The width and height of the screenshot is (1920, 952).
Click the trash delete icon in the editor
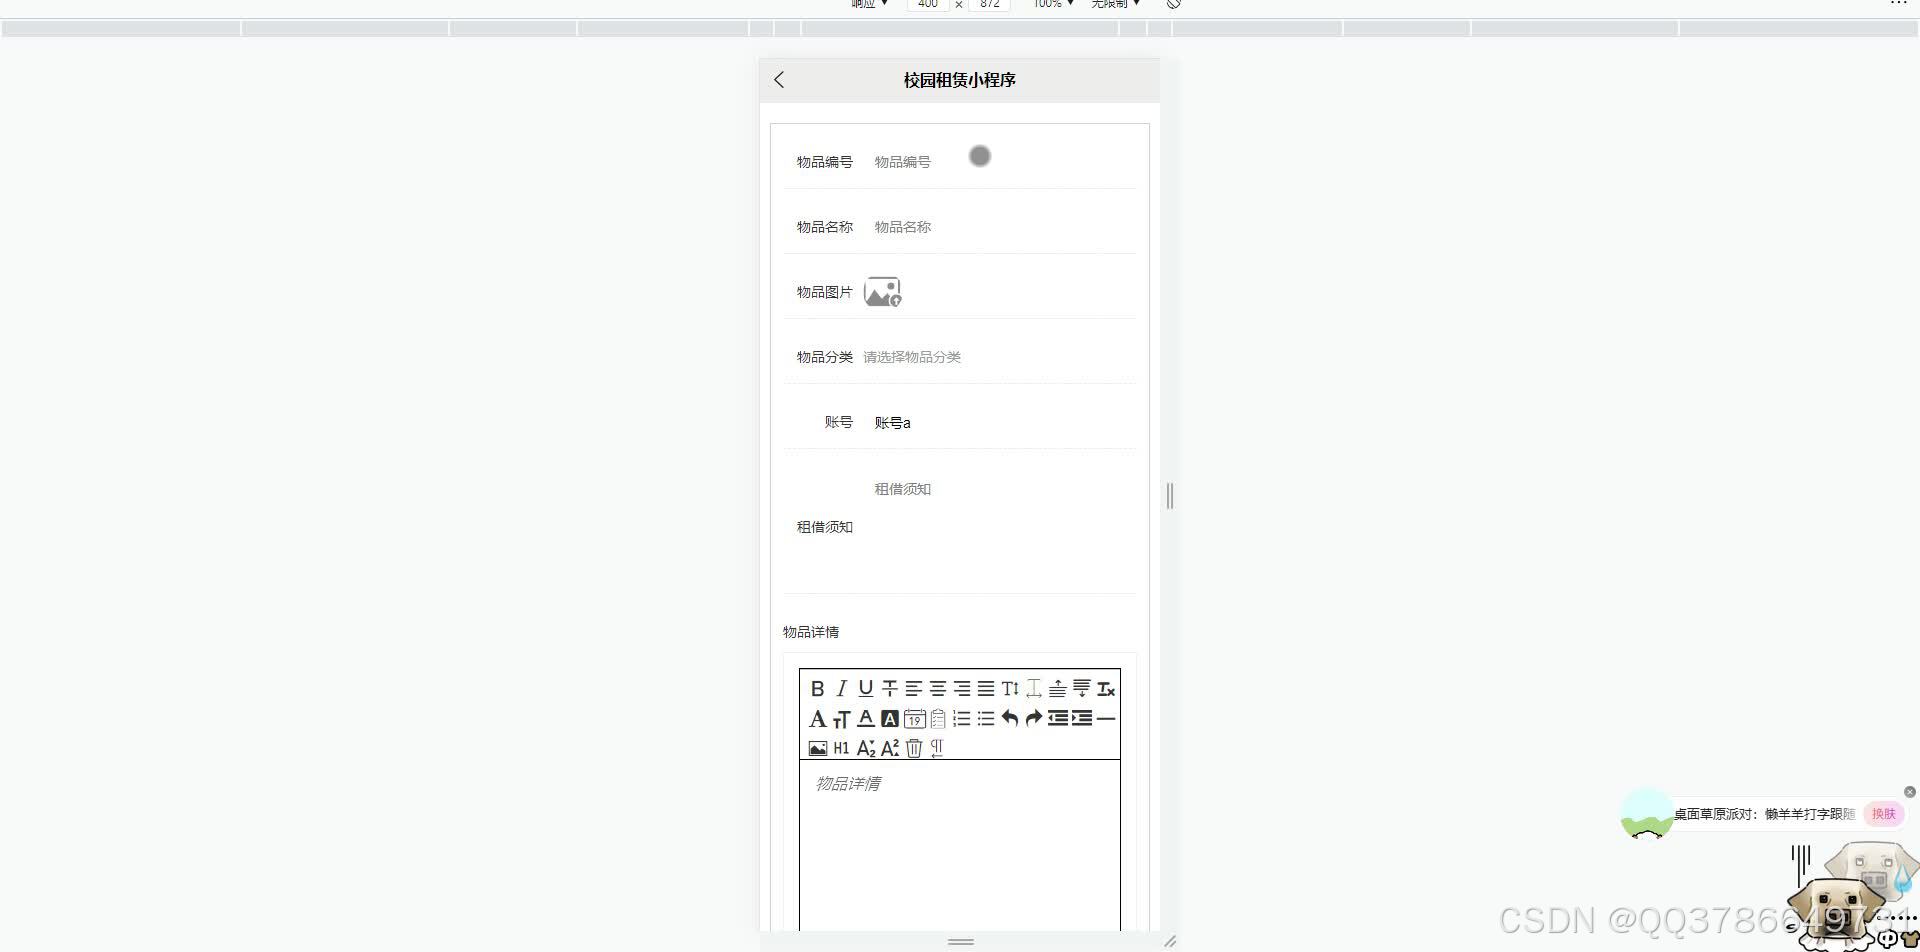coord(914,748)
